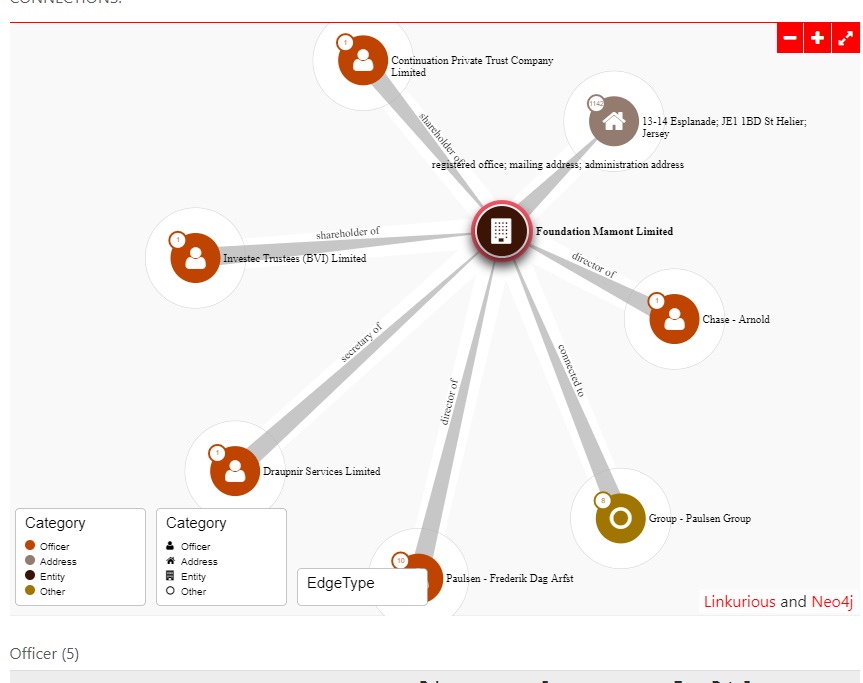Click 'Paulsen - Frederik Dag Arfst' label
The width and height of the screenshot is (863, 683).
pos(509,578)
